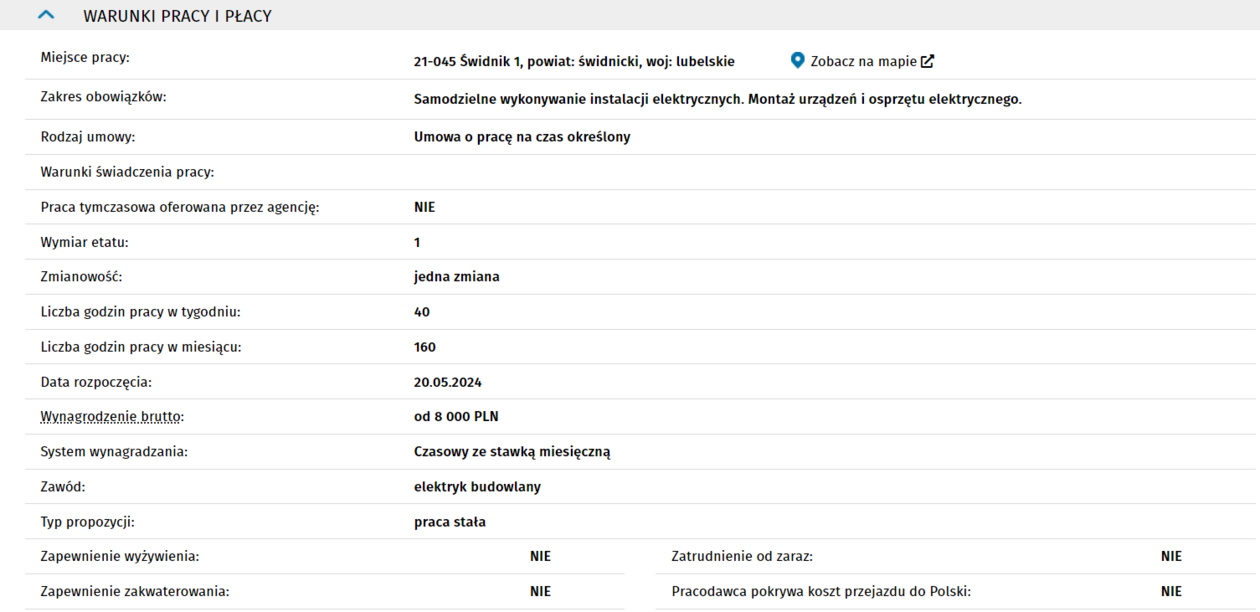
Task: Click the elektryk budowlany profession value
Action: click(x=477, y=487)
